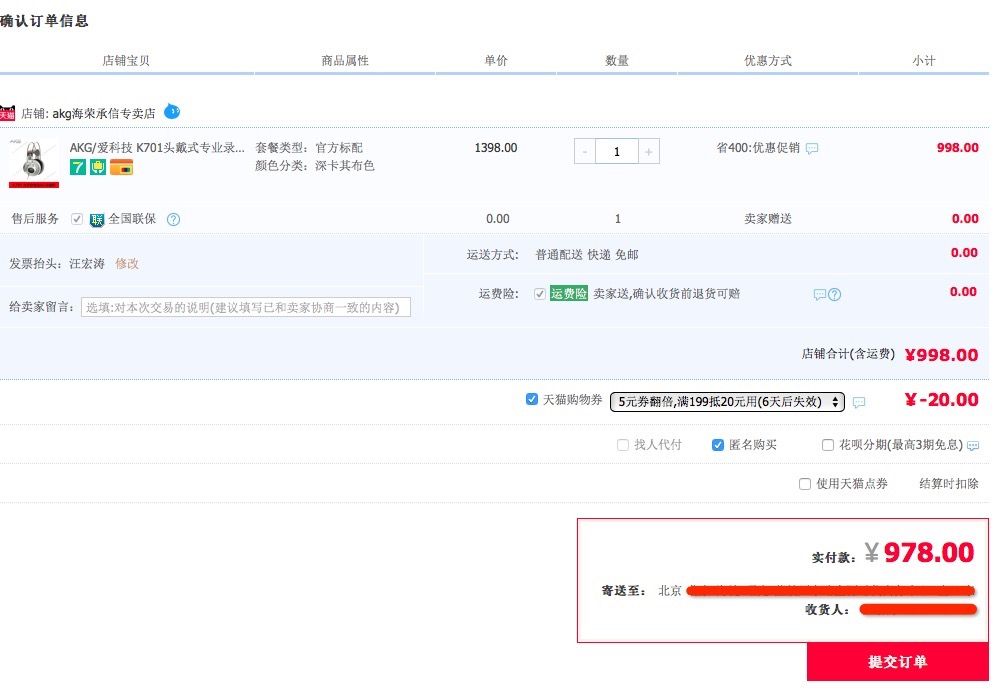
Task: Open the AKG K701 headphone product thumbnail
Action: (x=34, y=163)
